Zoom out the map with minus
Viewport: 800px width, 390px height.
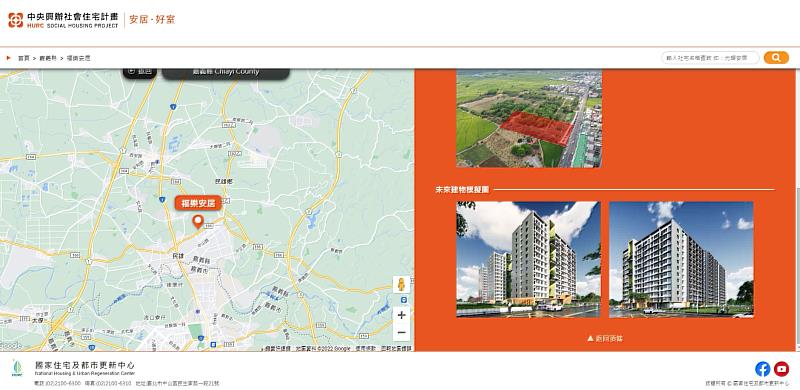[x=402, y=332]
